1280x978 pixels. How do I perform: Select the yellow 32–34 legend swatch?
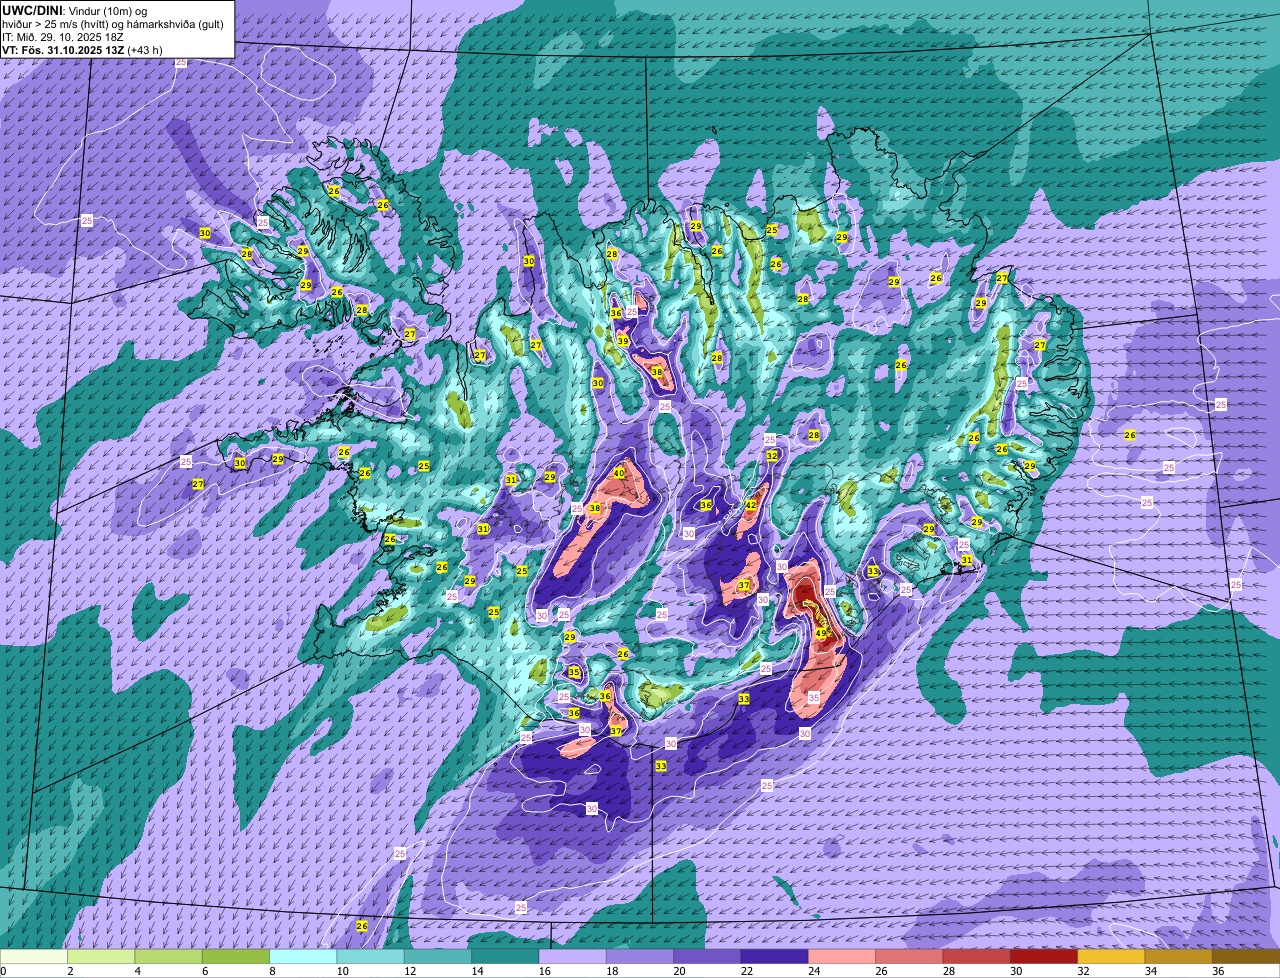pyautogui.click(x=1109, y=957)
